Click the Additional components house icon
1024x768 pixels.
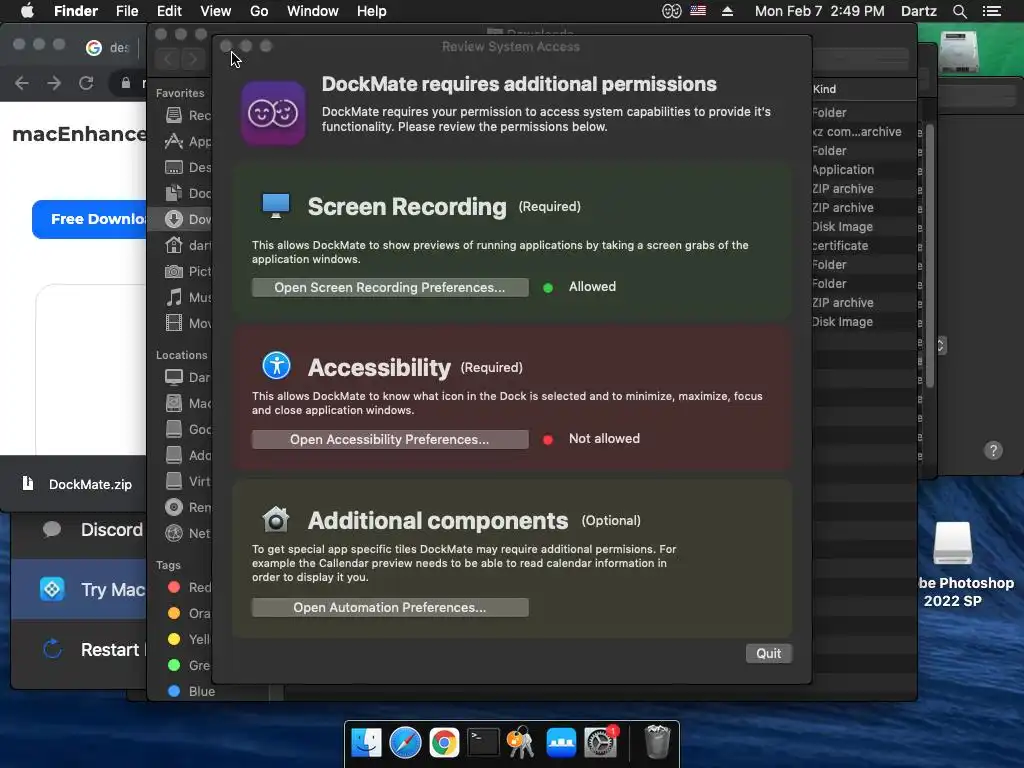click(276, 520)
